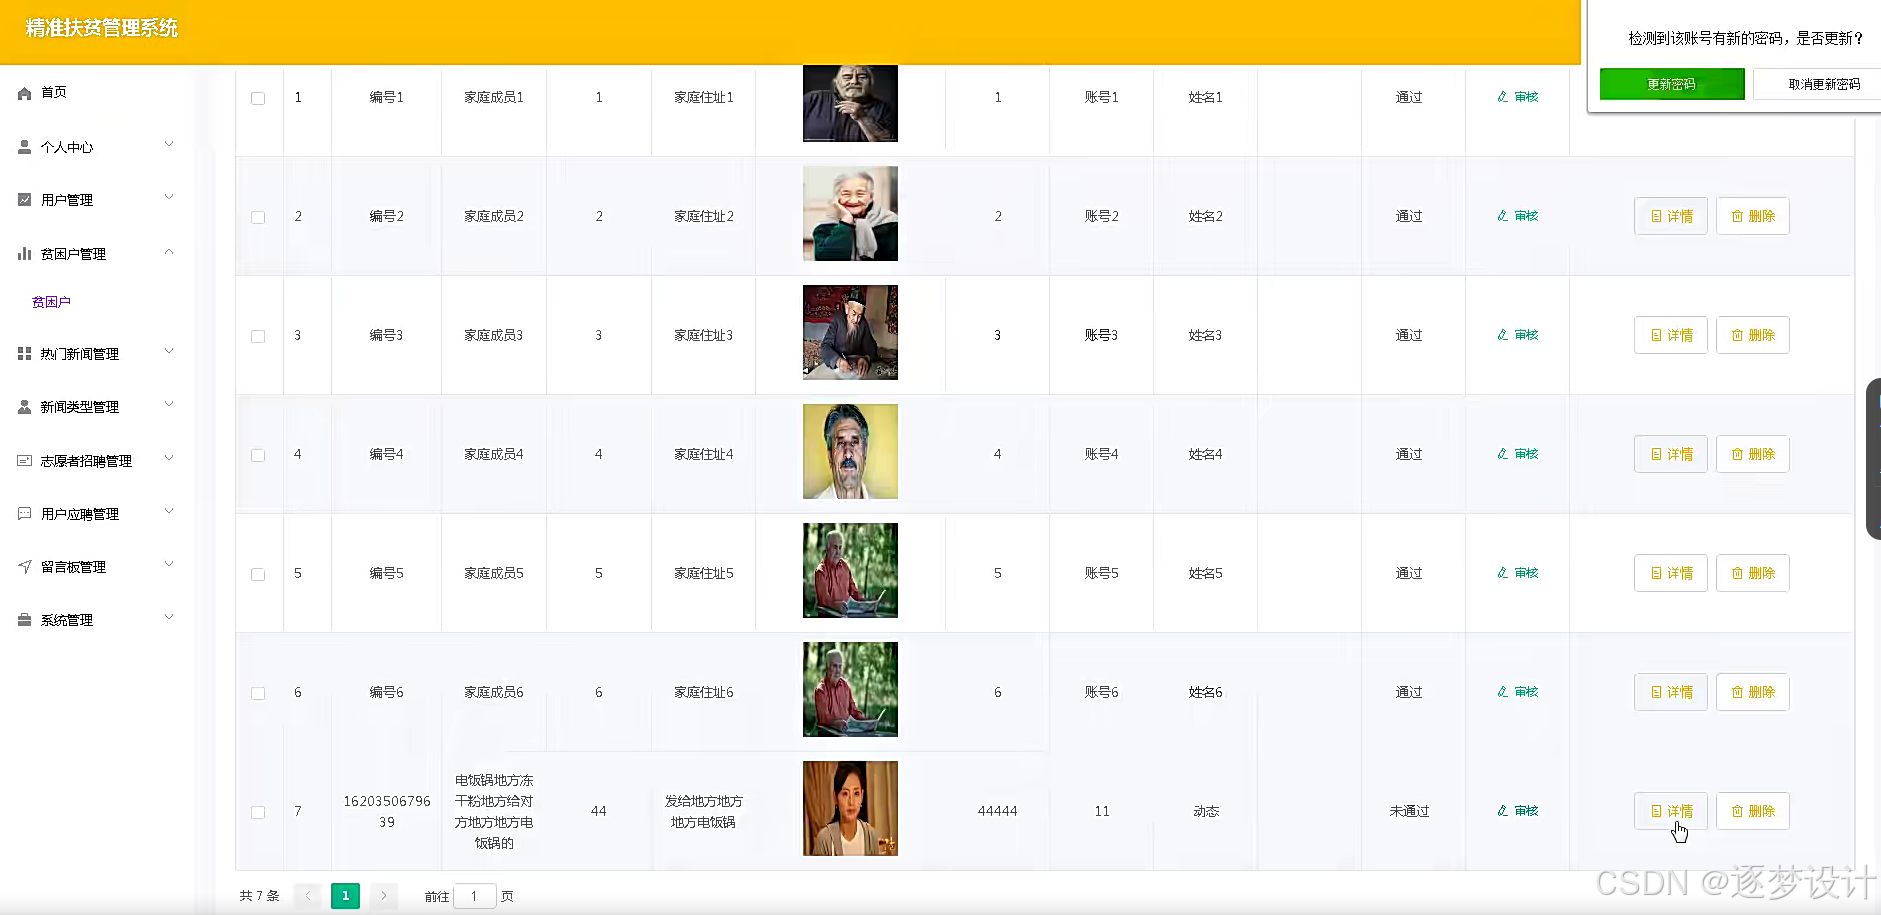
Task: Click the user icon beside 新闻类型管理
Action: [24, 407]
